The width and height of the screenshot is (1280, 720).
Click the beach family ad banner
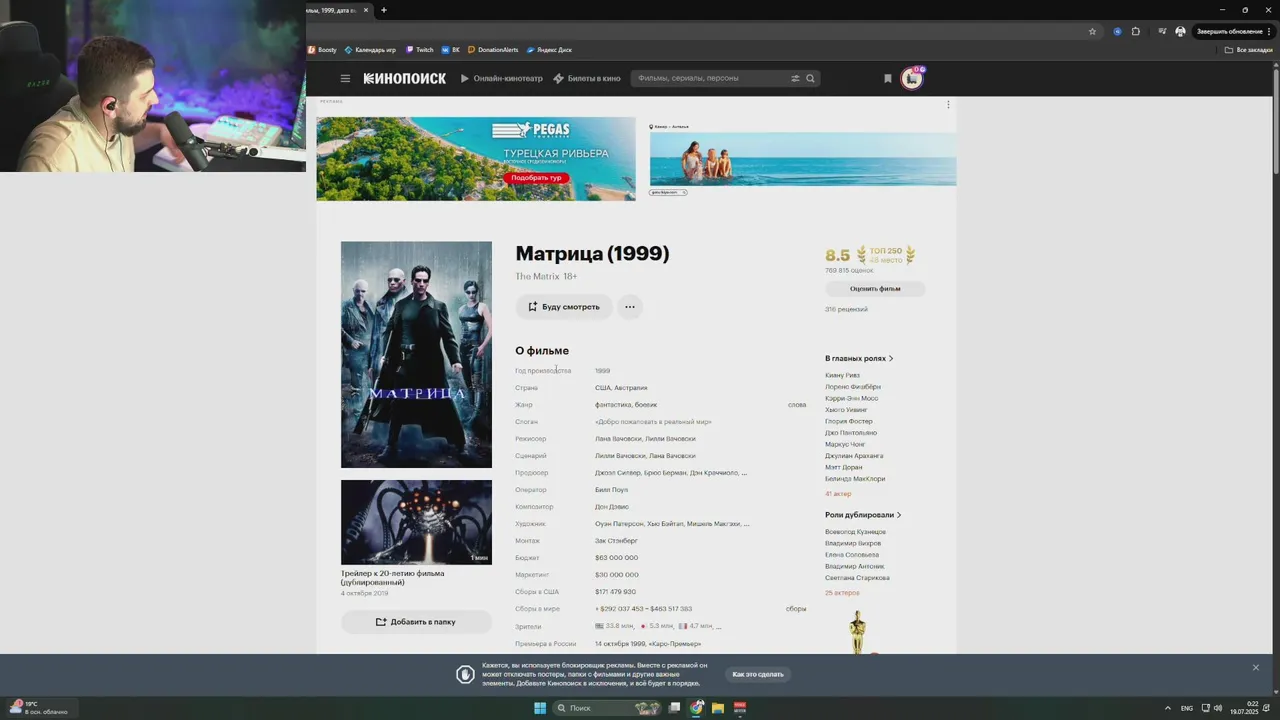coord(803,158)
